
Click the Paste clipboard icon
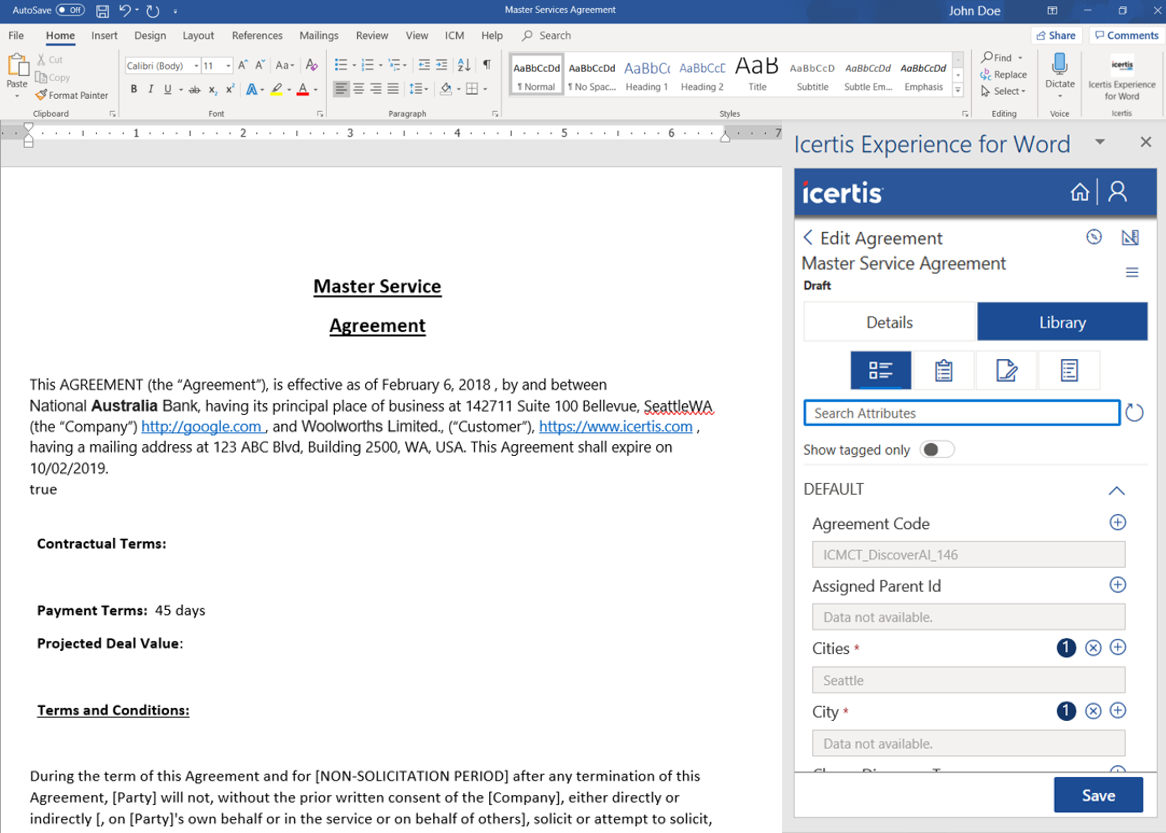[17, 66]
